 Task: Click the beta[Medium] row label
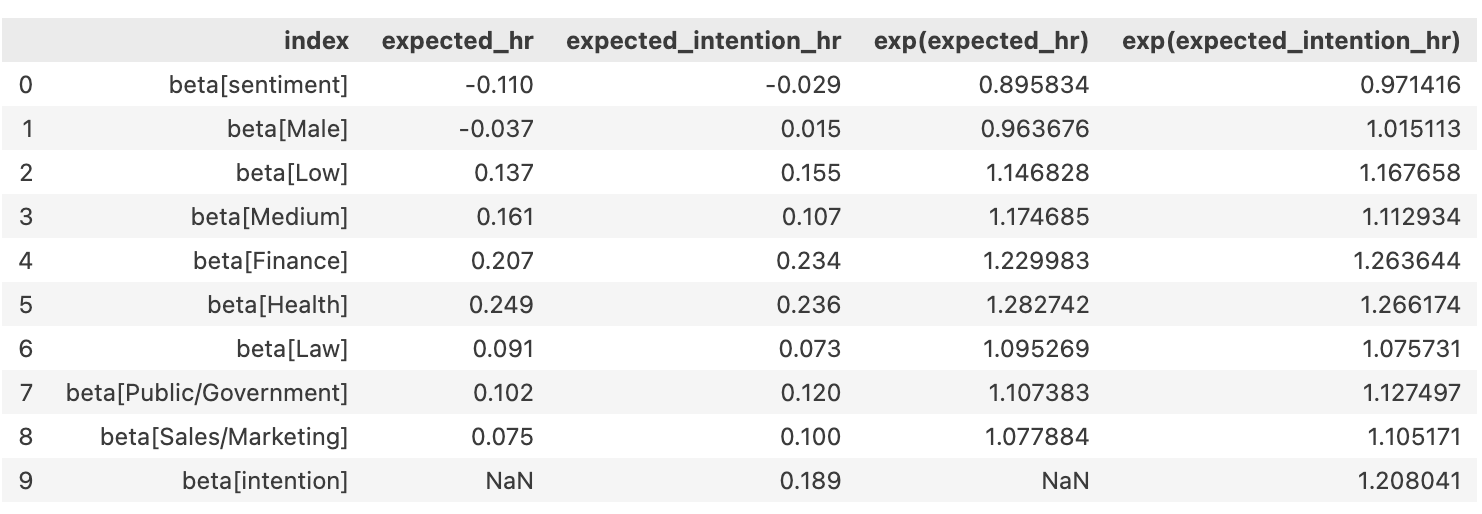pos(269,217)
